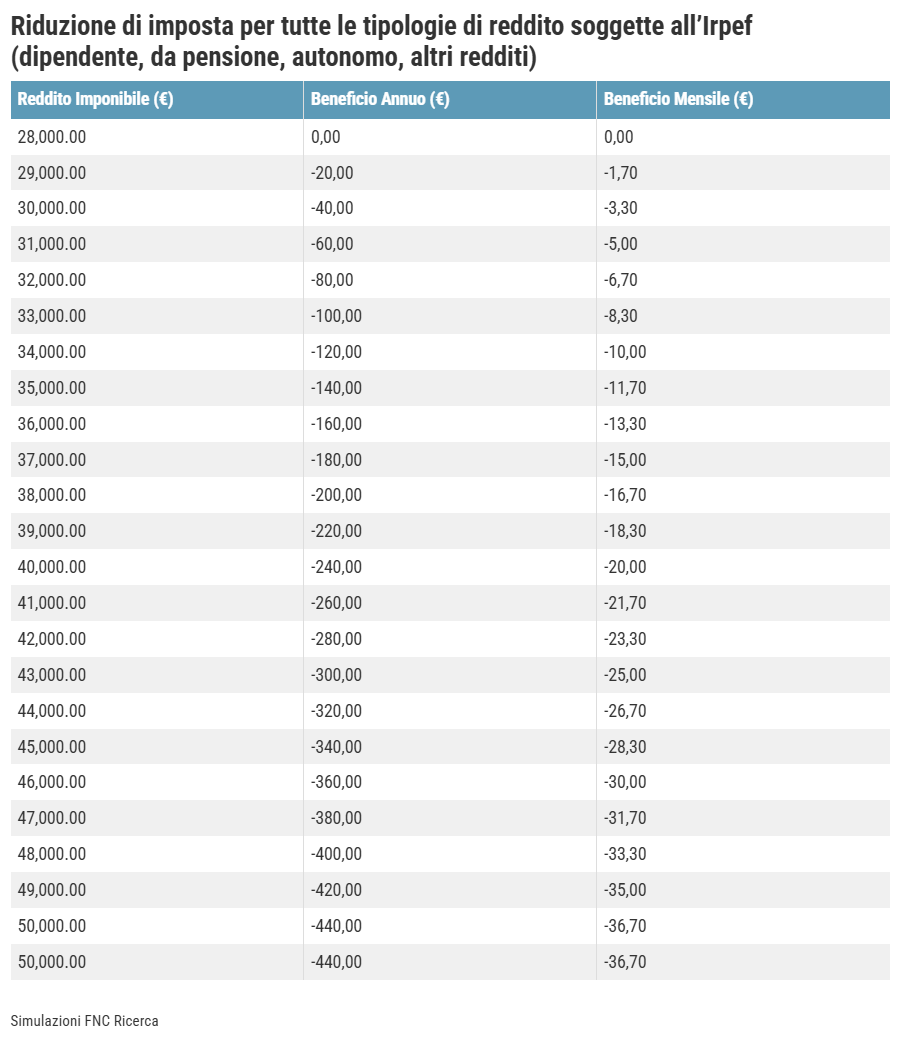Click the -300,00 annual benefit cell

tap(336, 675)
